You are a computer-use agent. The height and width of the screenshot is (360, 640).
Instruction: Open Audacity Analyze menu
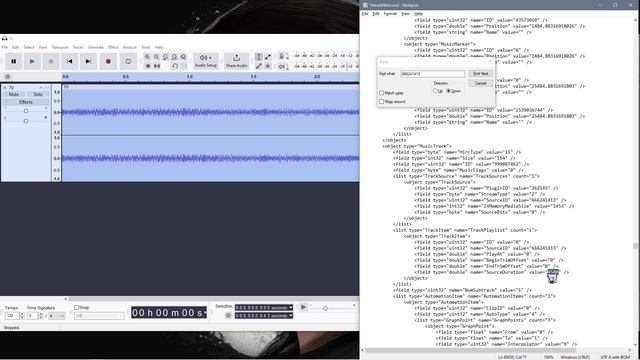point(130,47)
